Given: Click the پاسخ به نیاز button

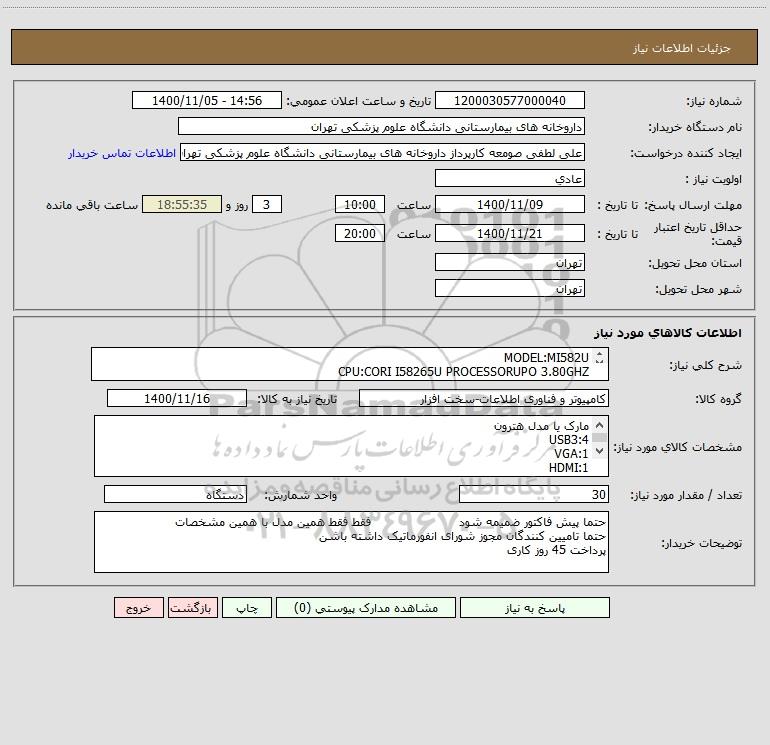Looking at the screenshot, I should [534, 608].
